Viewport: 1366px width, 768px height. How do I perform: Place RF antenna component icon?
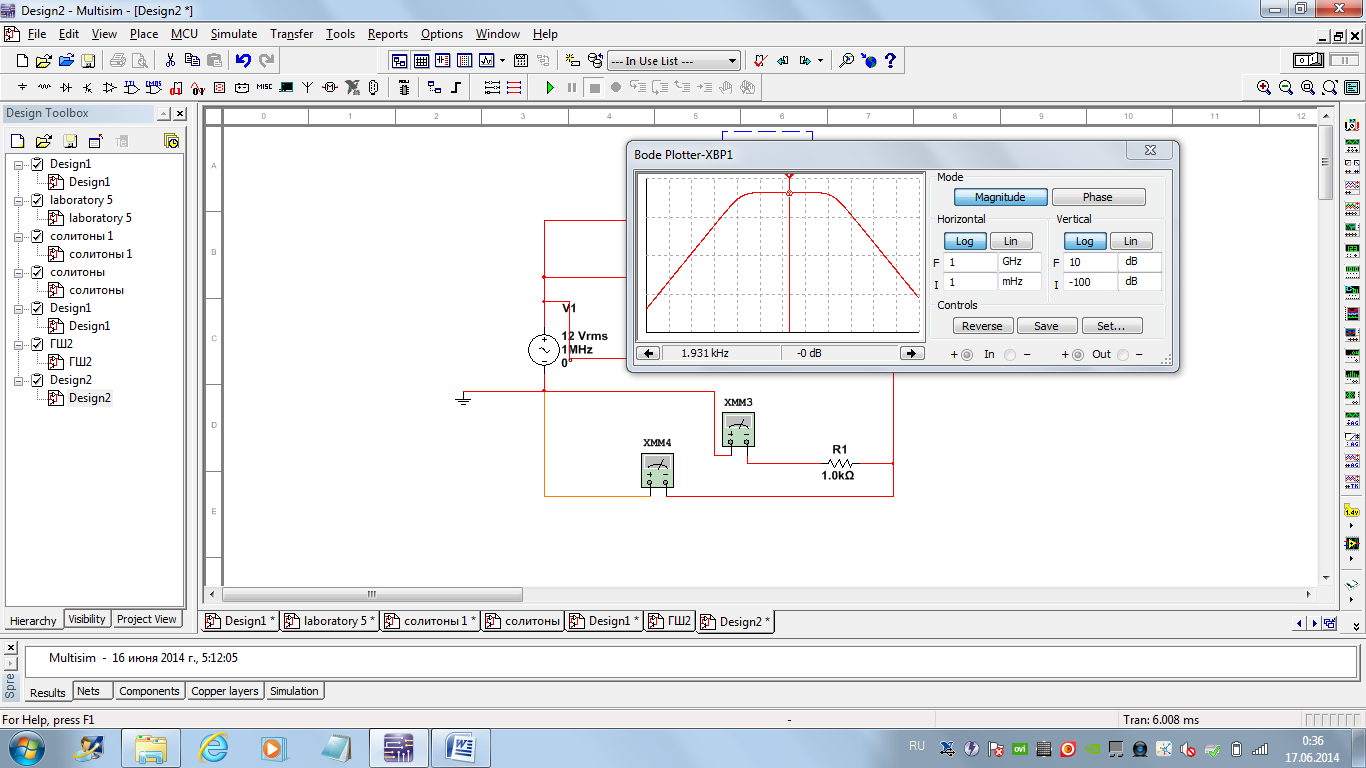coord(308,88)
